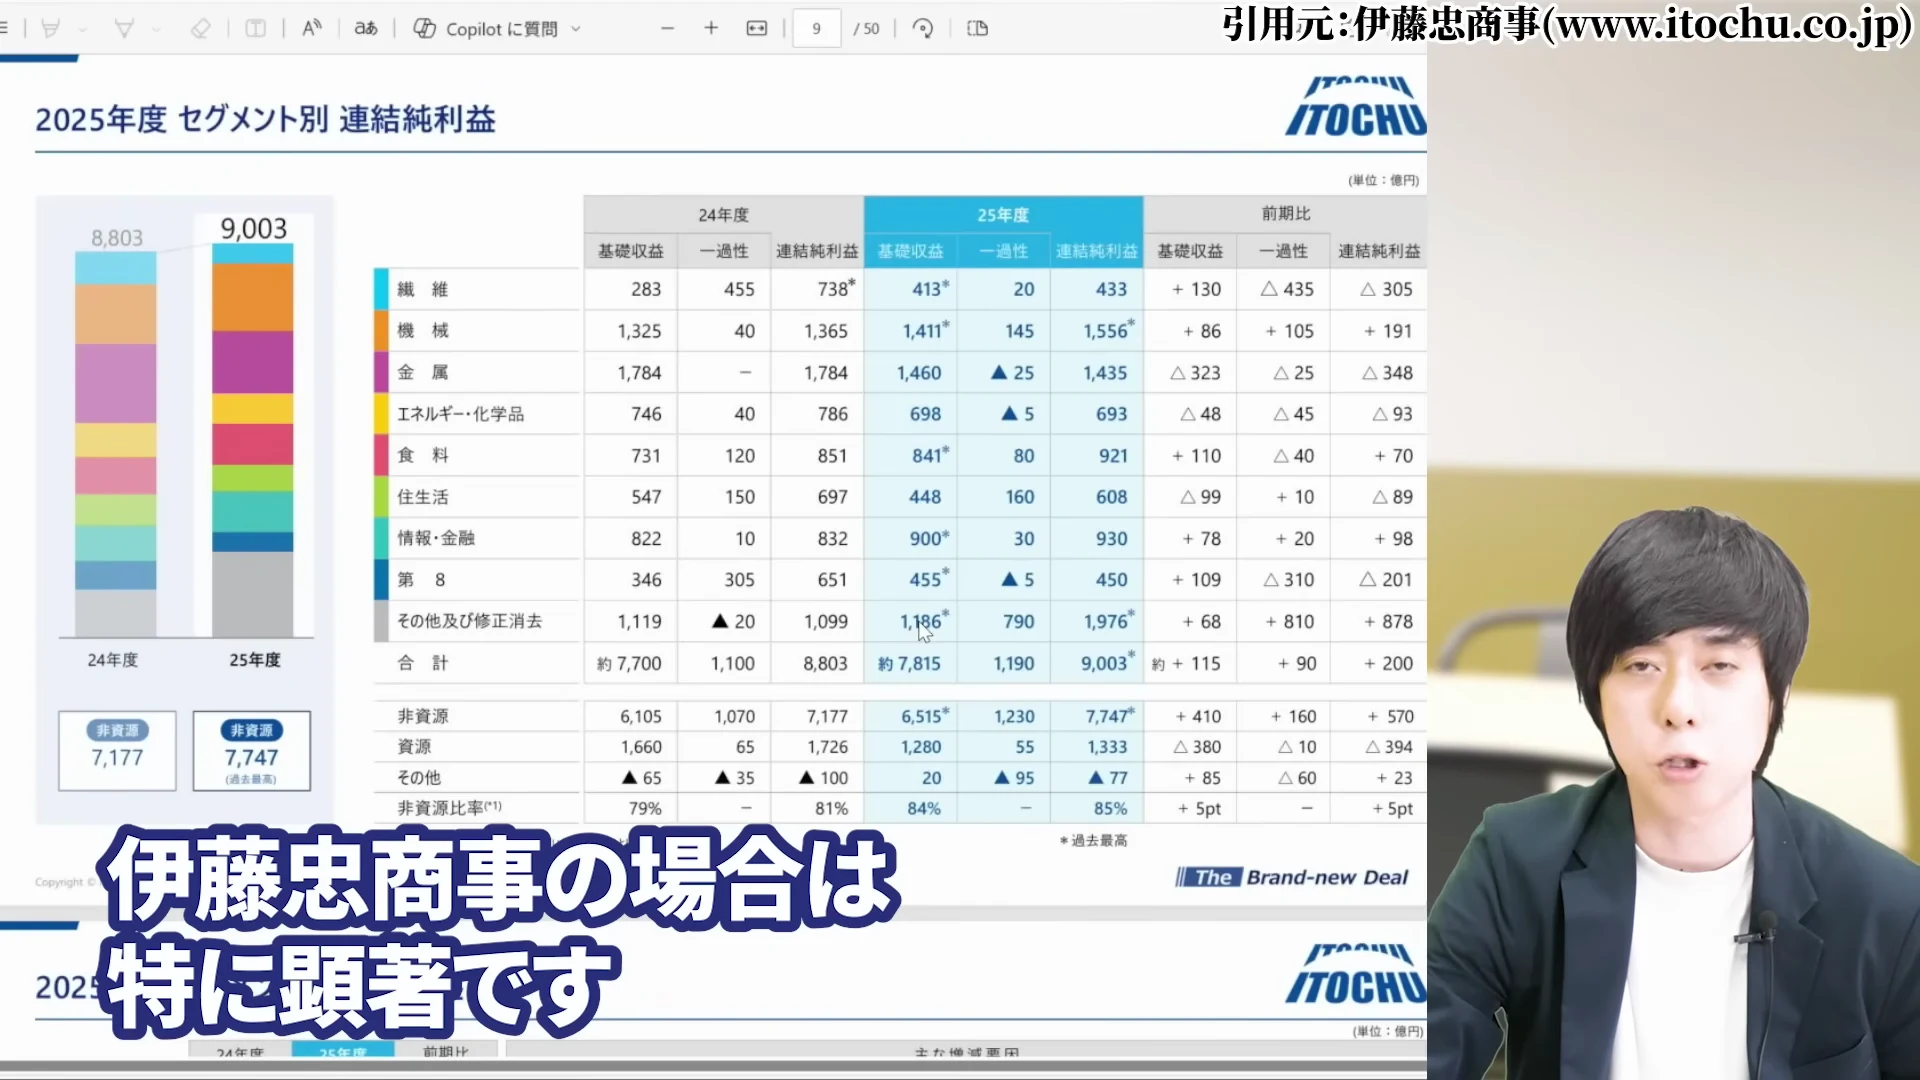
Task: Click the cyan color marker beside 繊維
Action: (381, 289)
